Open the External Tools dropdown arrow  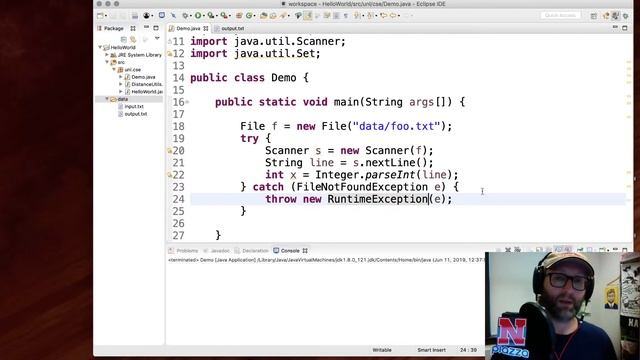(231, 16)
